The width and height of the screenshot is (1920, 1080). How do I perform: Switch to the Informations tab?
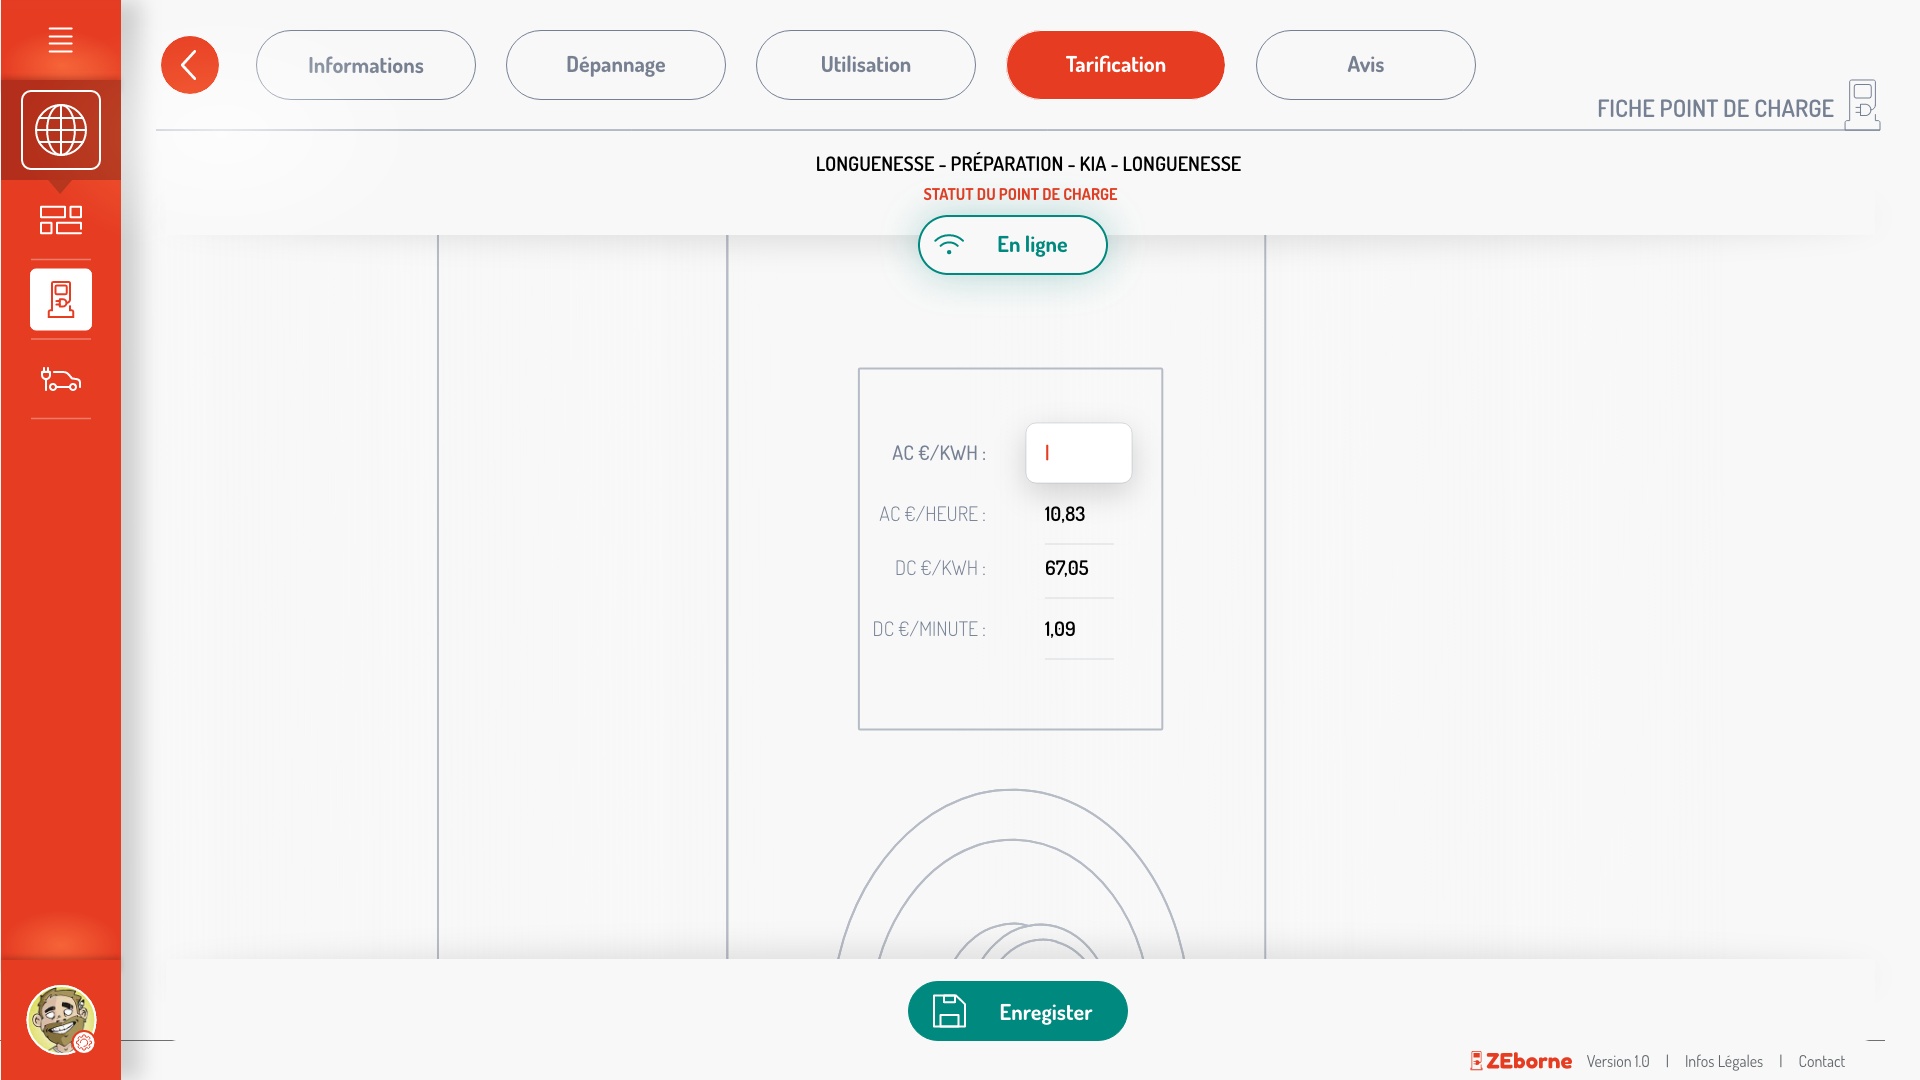(x=365, y=65)
